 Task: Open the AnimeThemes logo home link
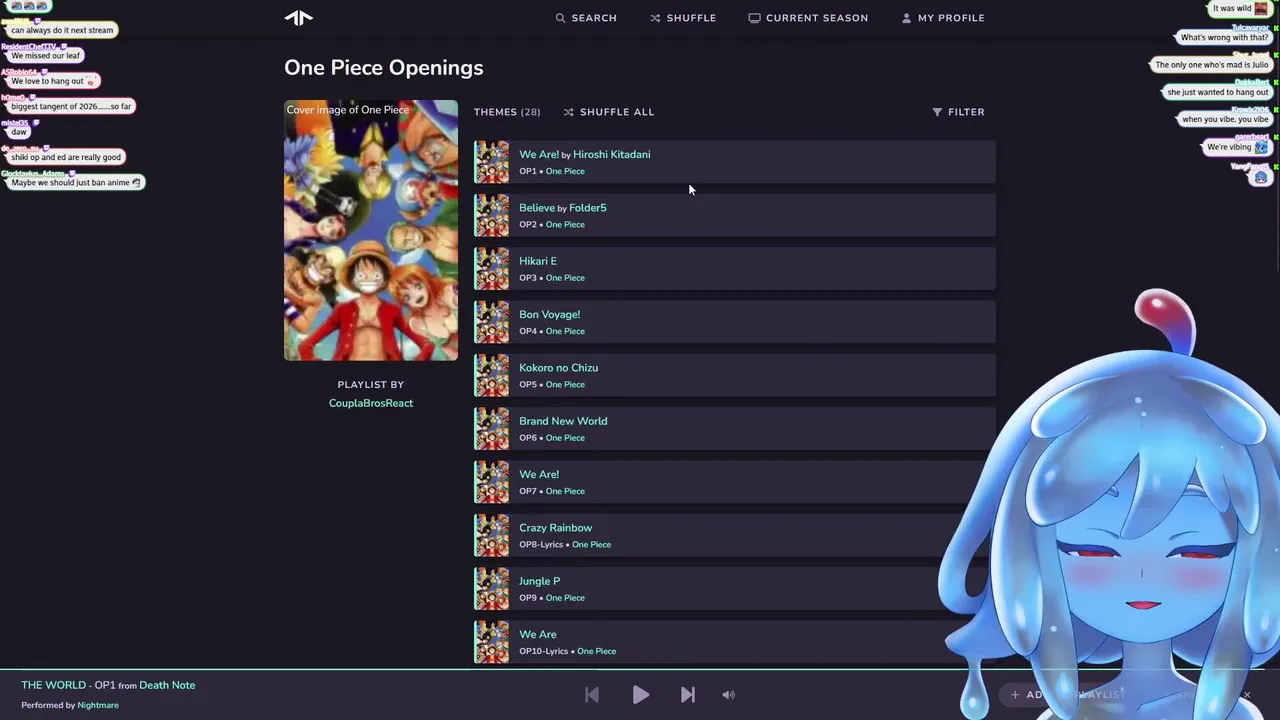click(x=298, y=17)
